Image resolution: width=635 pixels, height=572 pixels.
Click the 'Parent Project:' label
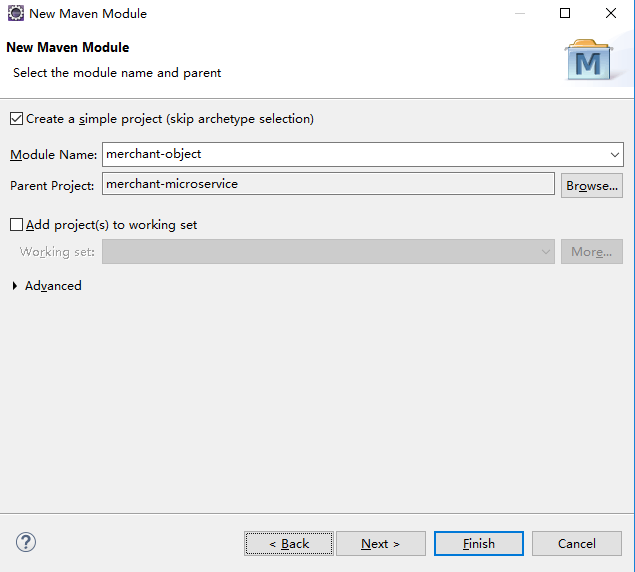[52, 186]
